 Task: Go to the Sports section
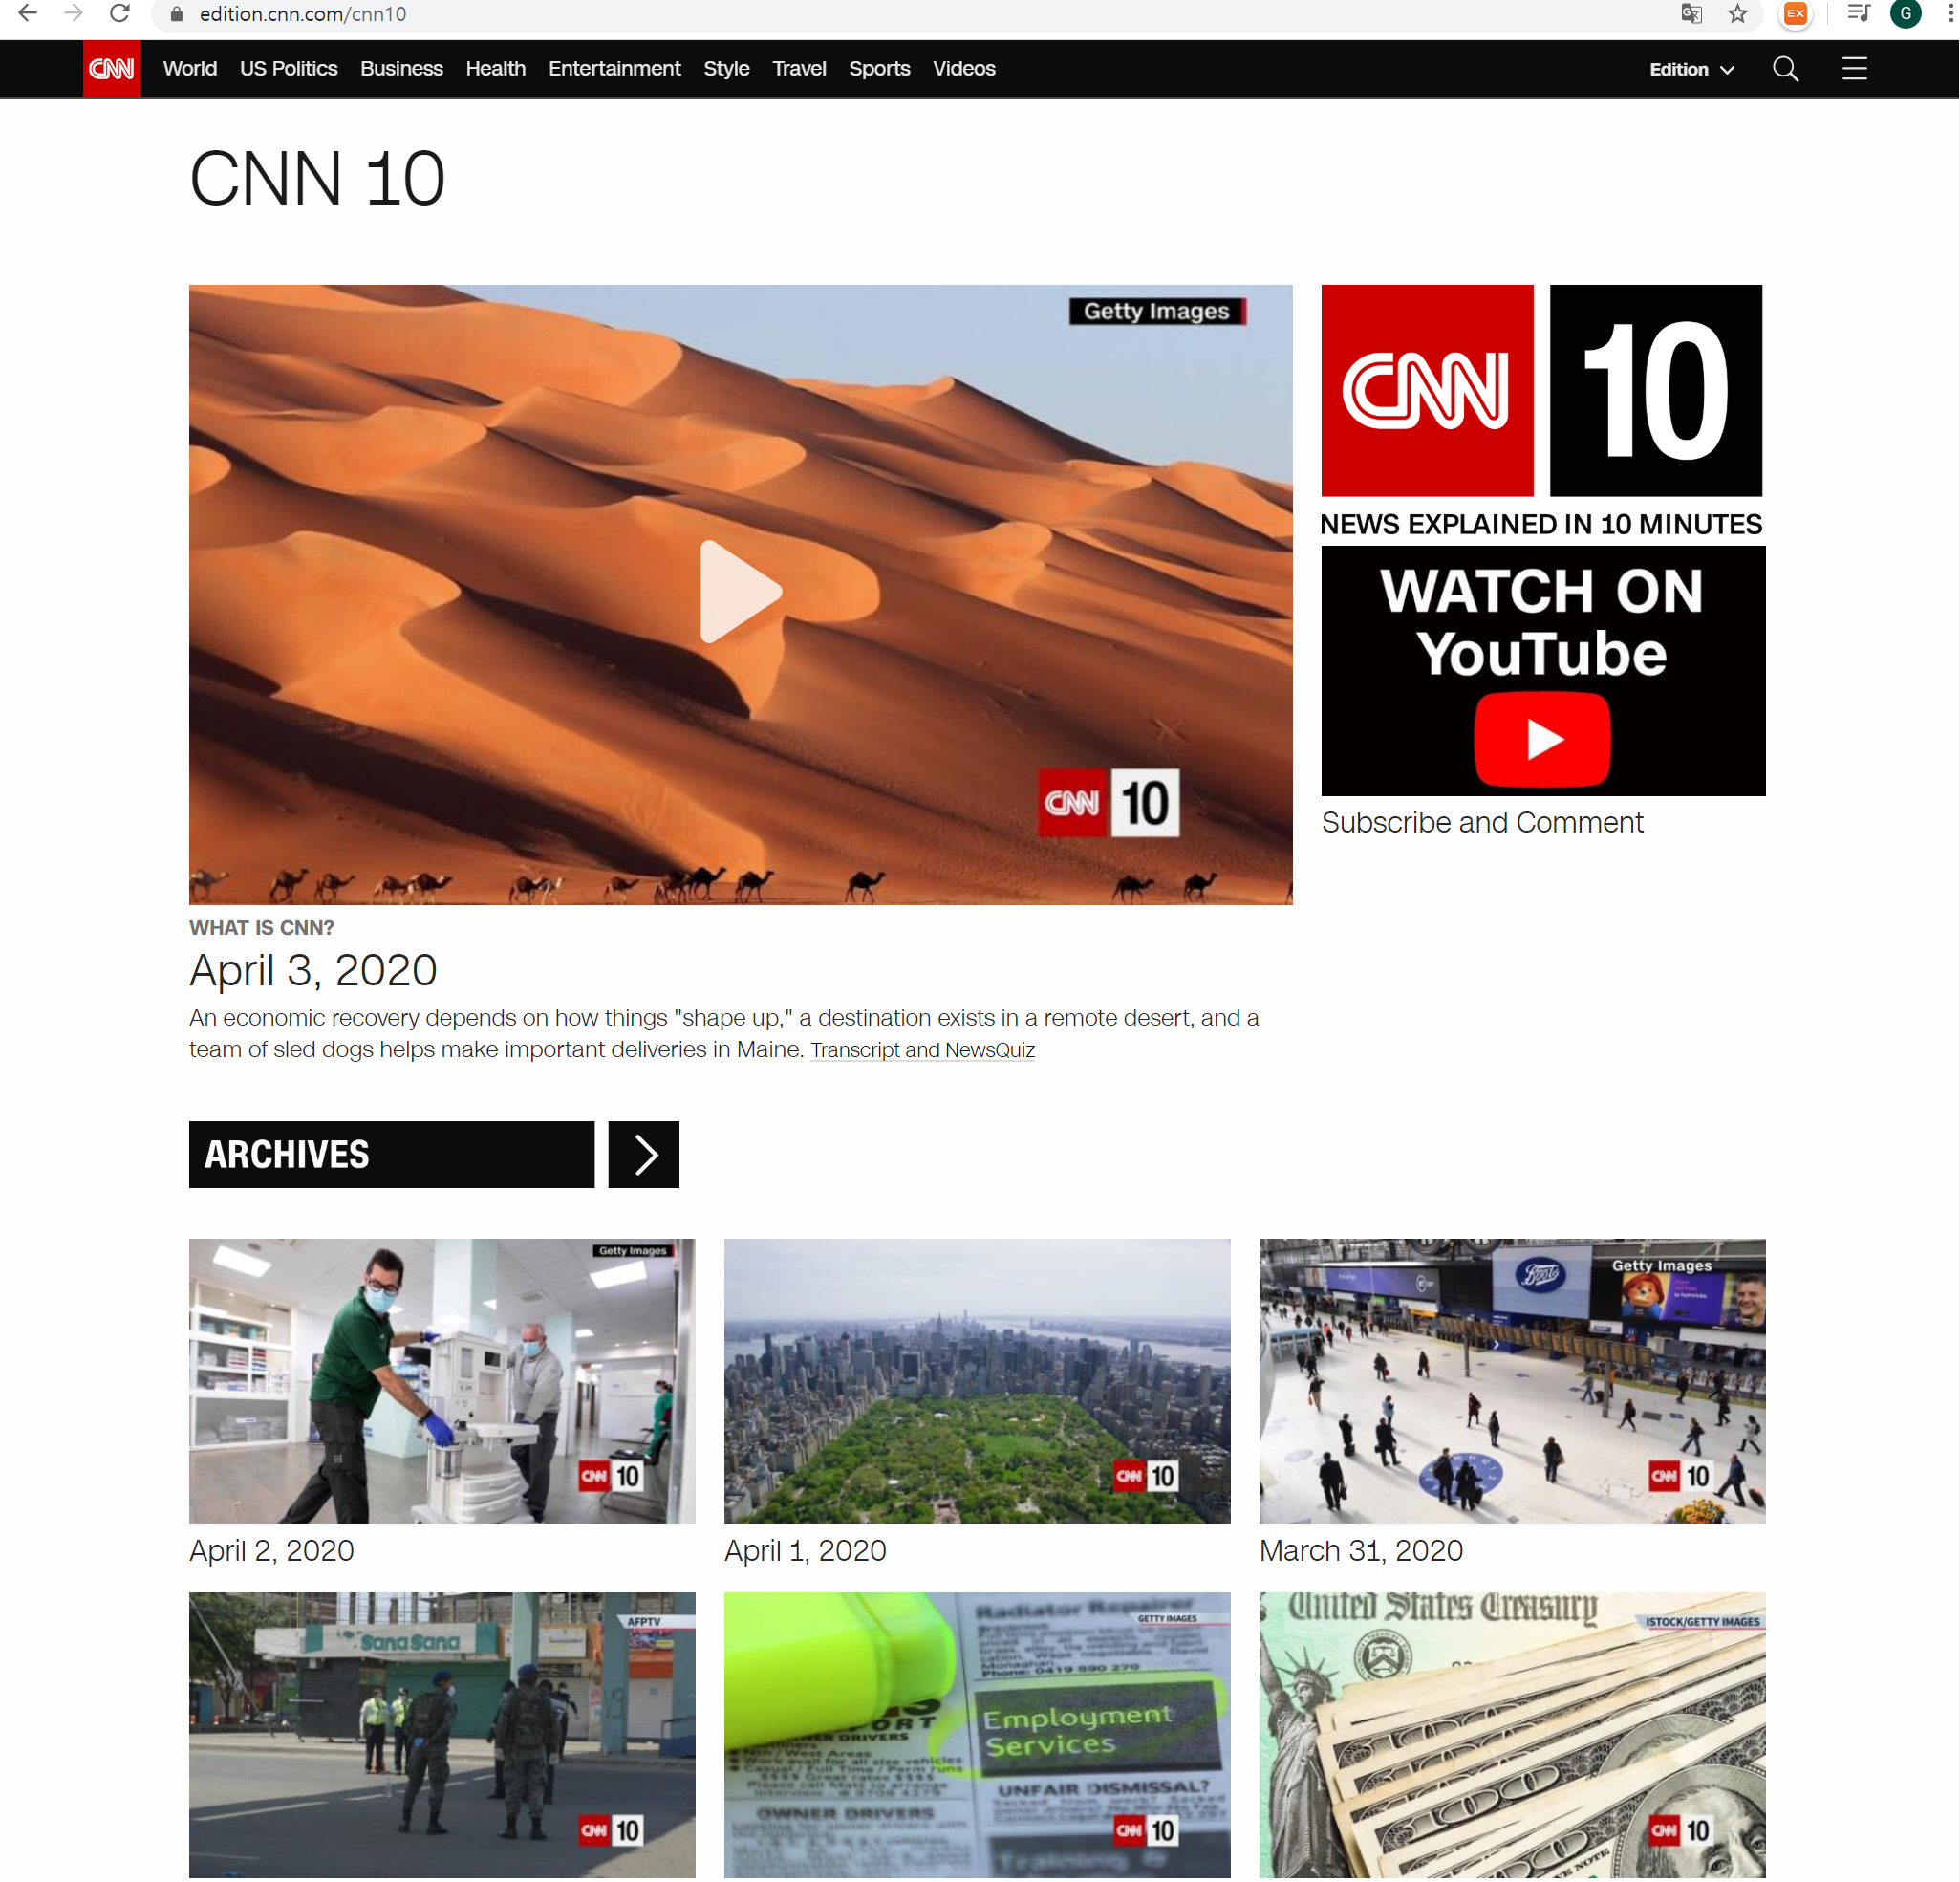click(879, 69)
